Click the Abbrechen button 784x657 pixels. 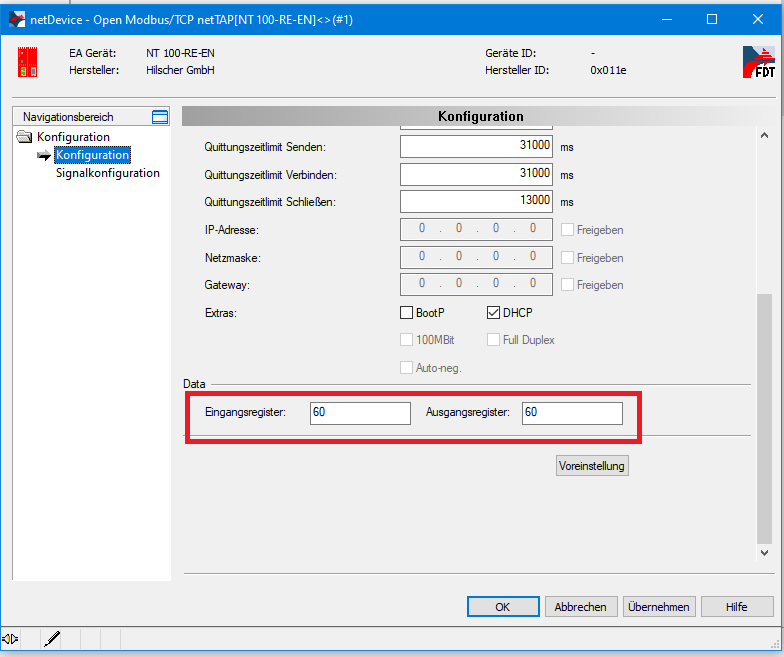[x=581, y=606]
